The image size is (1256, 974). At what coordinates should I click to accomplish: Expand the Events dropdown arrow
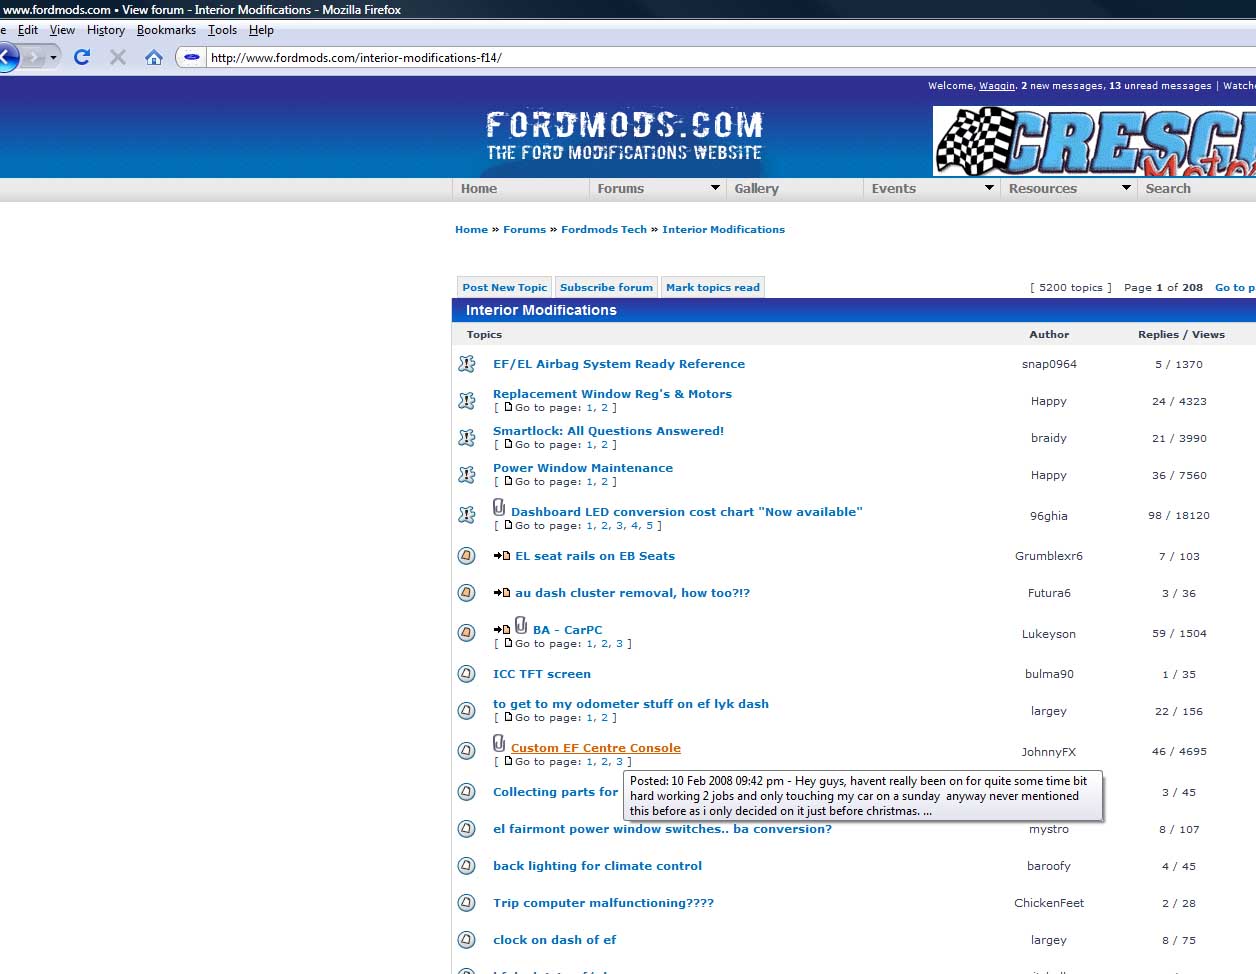pyautogui.click(x=989, y=188)
